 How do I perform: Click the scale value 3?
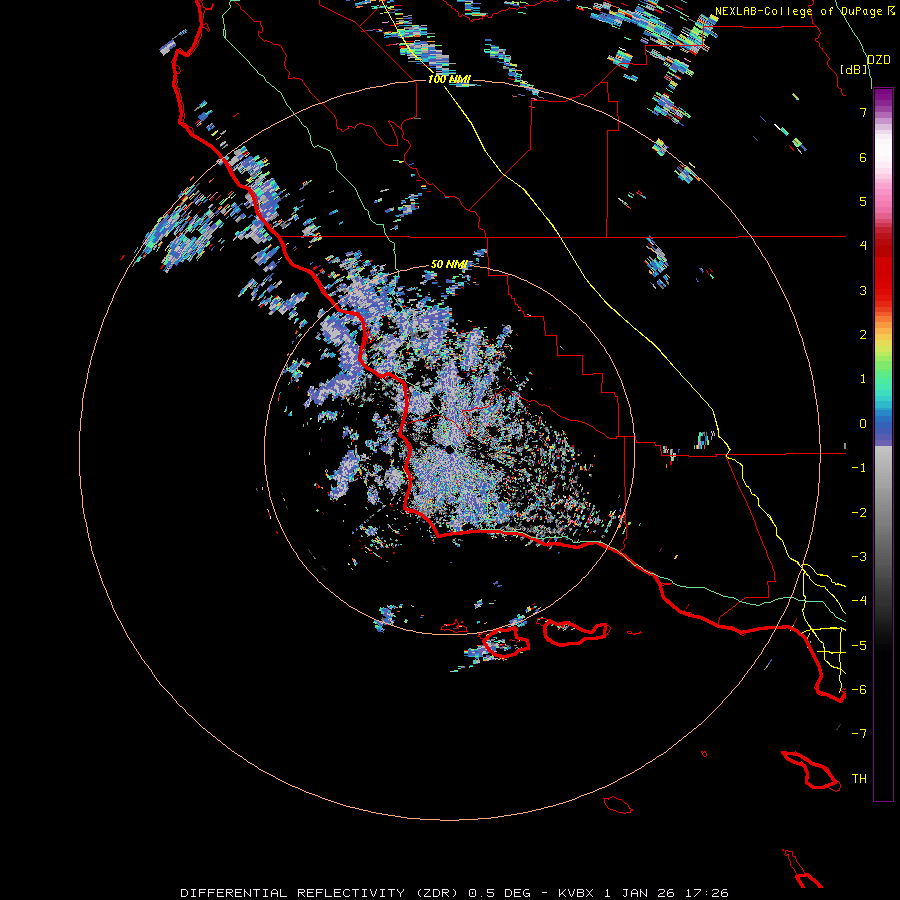(863, 290)
